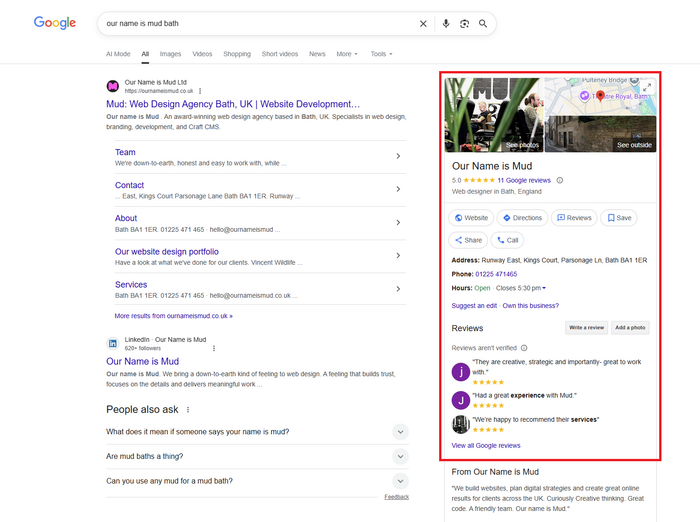Start voice search with microphone icon
Viewport: 700px width, 522px height.
pyautogui.click(x=446, y=23)
